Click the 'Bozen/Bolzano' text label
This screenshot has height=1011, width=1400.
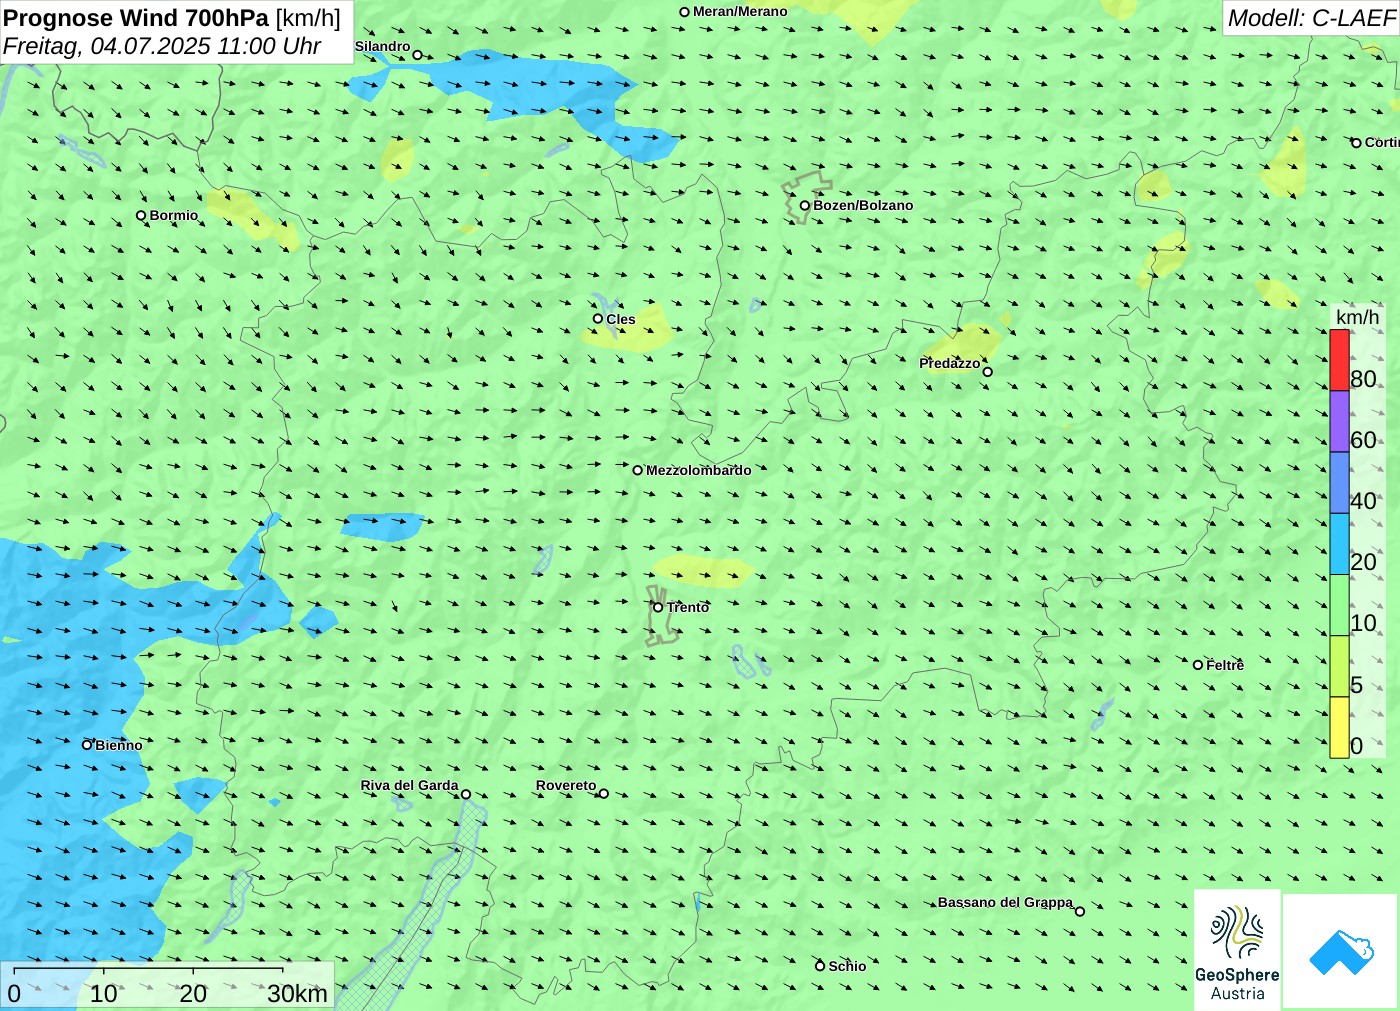(863, 206)
